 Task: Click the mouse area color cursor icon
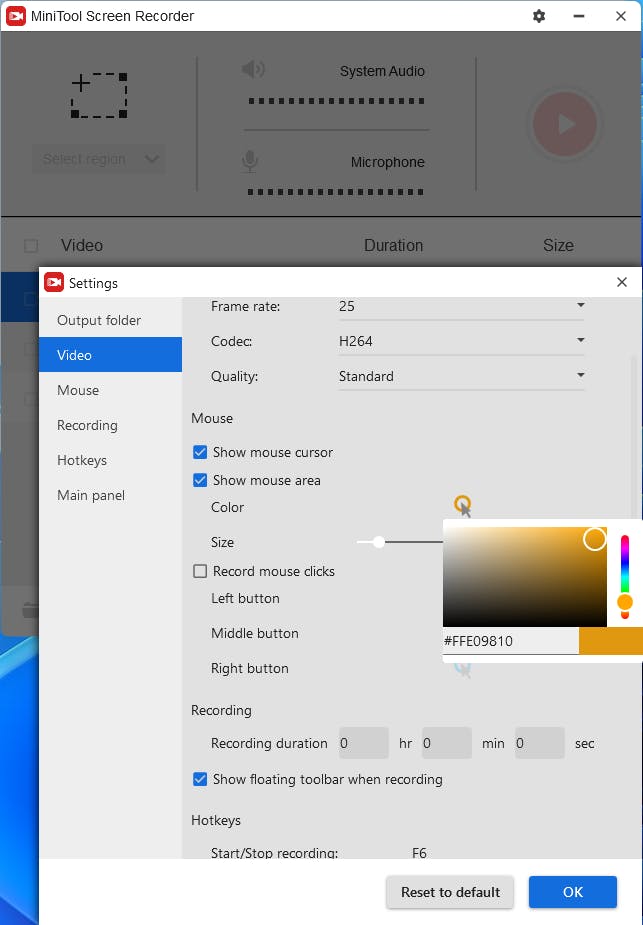point(462,506)
